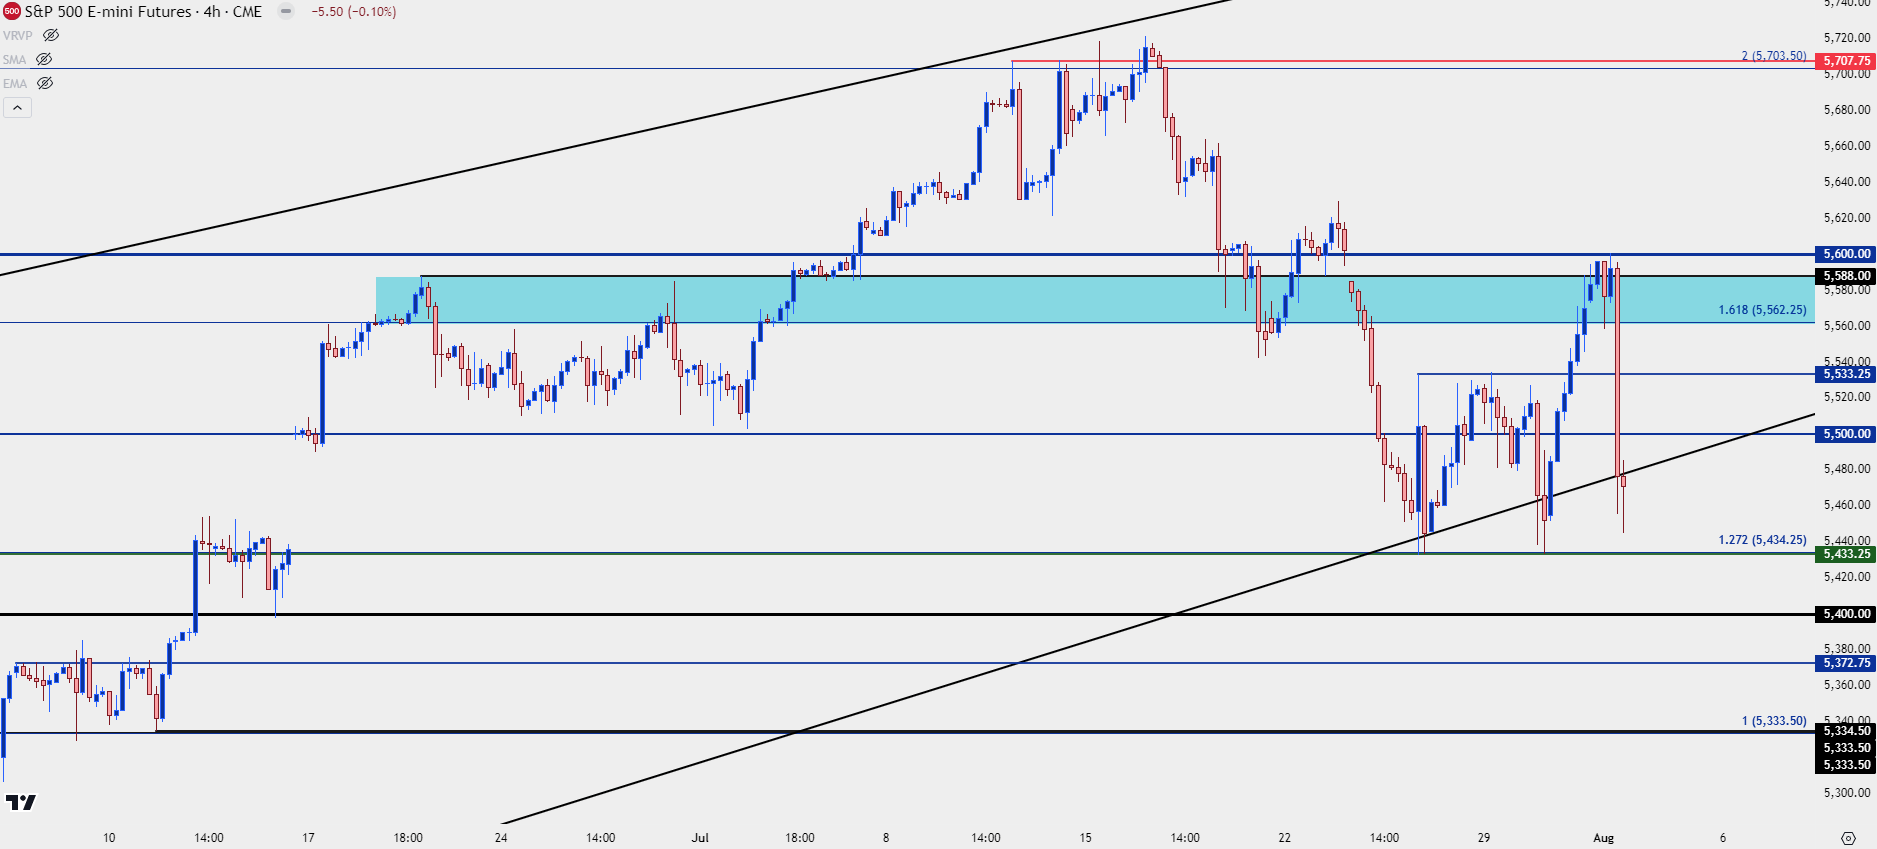The width and height of the screenshot is (1877, 849).
Task: Select the 5,588.00 black price label
Action: point(1845,276)
